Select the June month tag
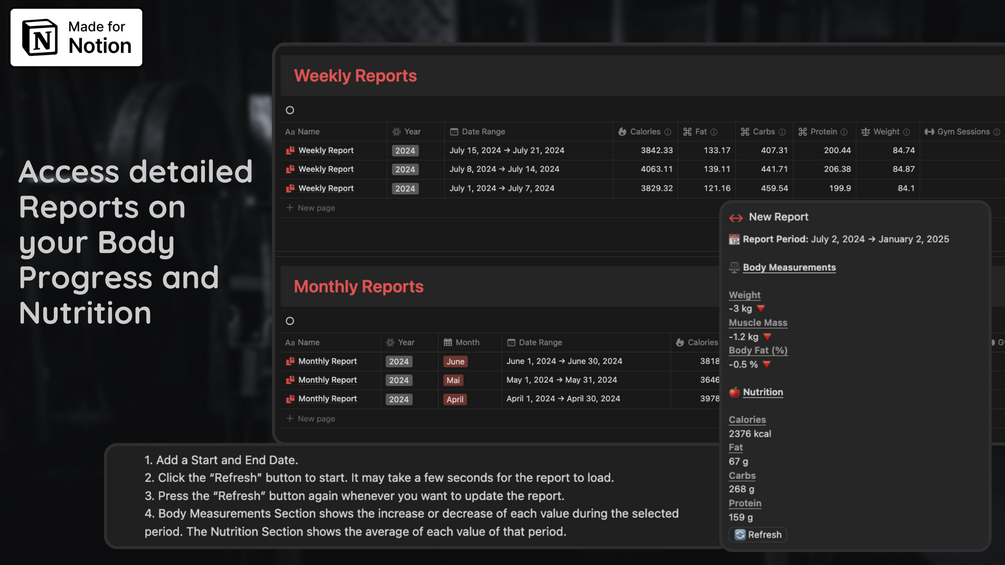This screenshot has width=1005, height=565. click(x=455, y=361)
